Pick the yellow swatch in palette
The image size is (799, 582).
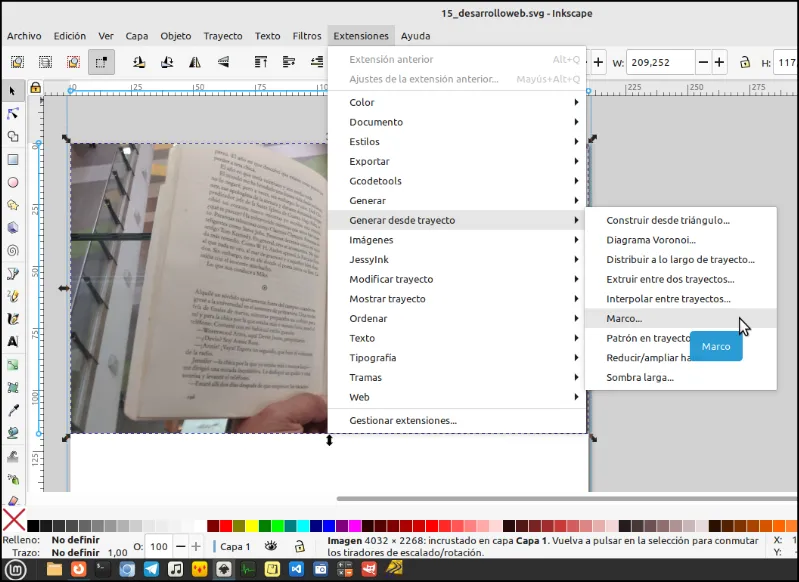pyautogui.click(x=251, y=525)
